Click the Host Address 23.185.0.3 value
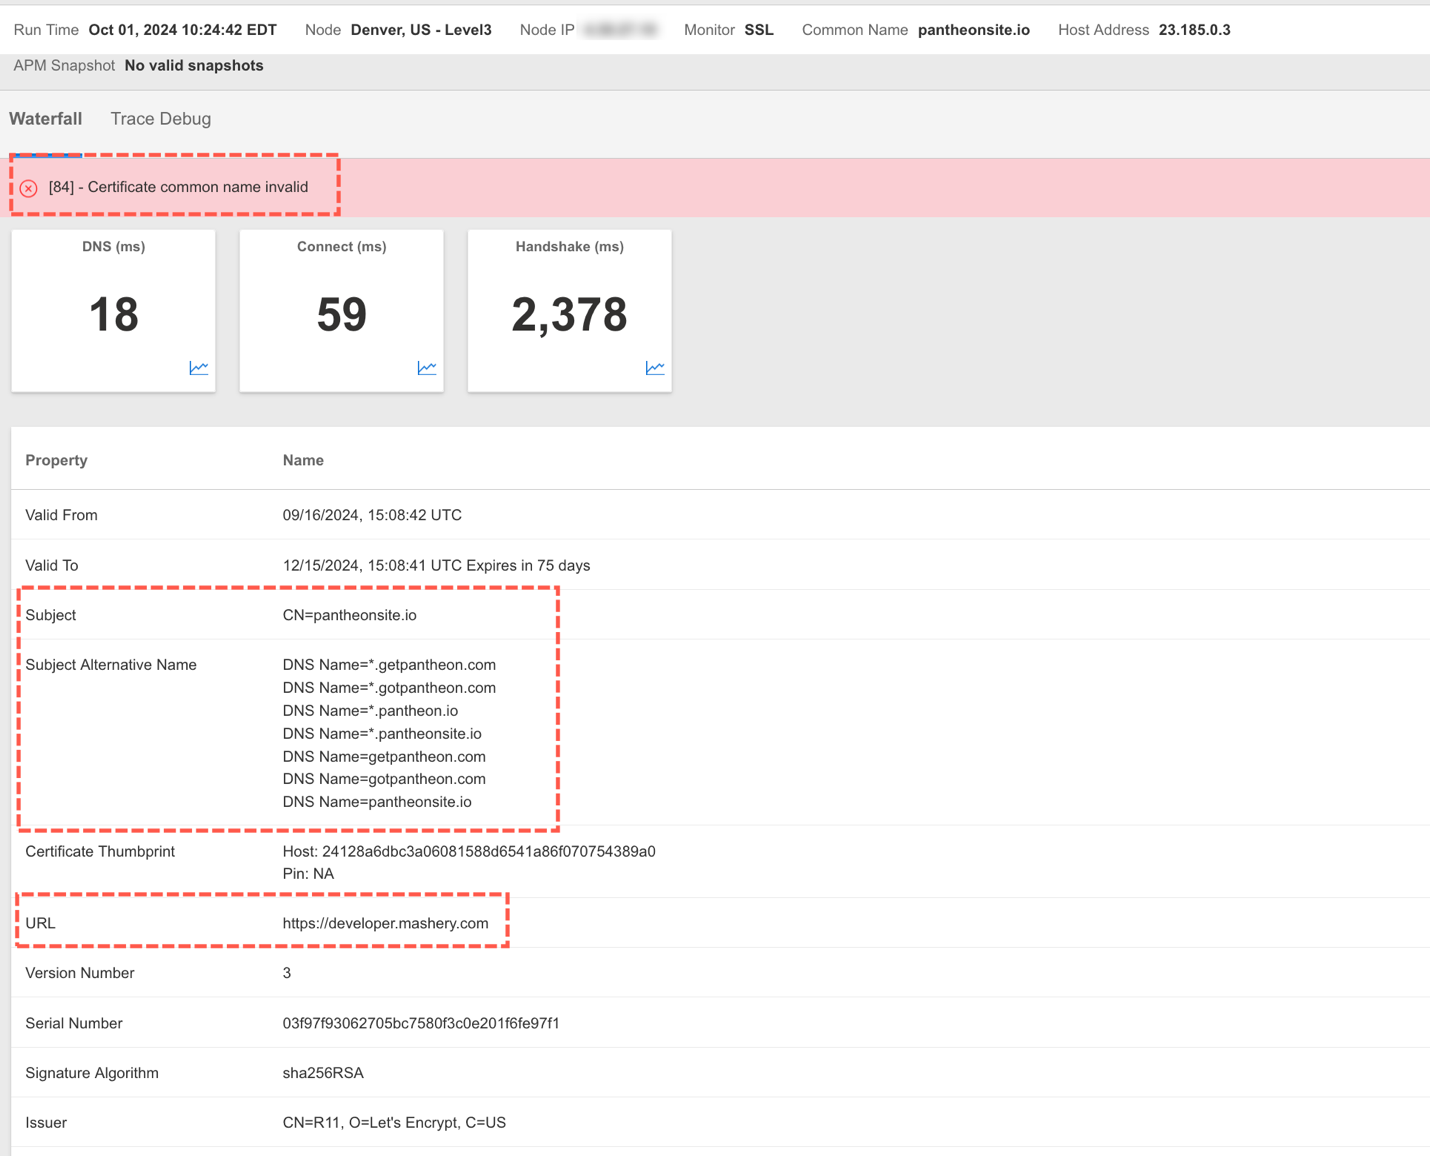The height and width of the screenshot is (1161, 1430). click(x=1195, y=30)
